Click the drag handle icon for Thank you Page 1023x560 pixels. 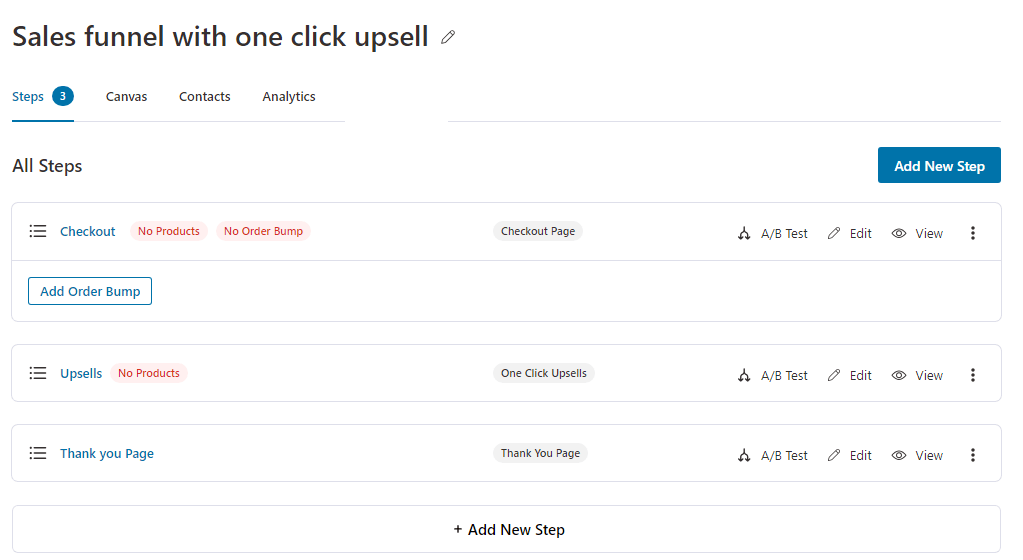tap(38, 453)
